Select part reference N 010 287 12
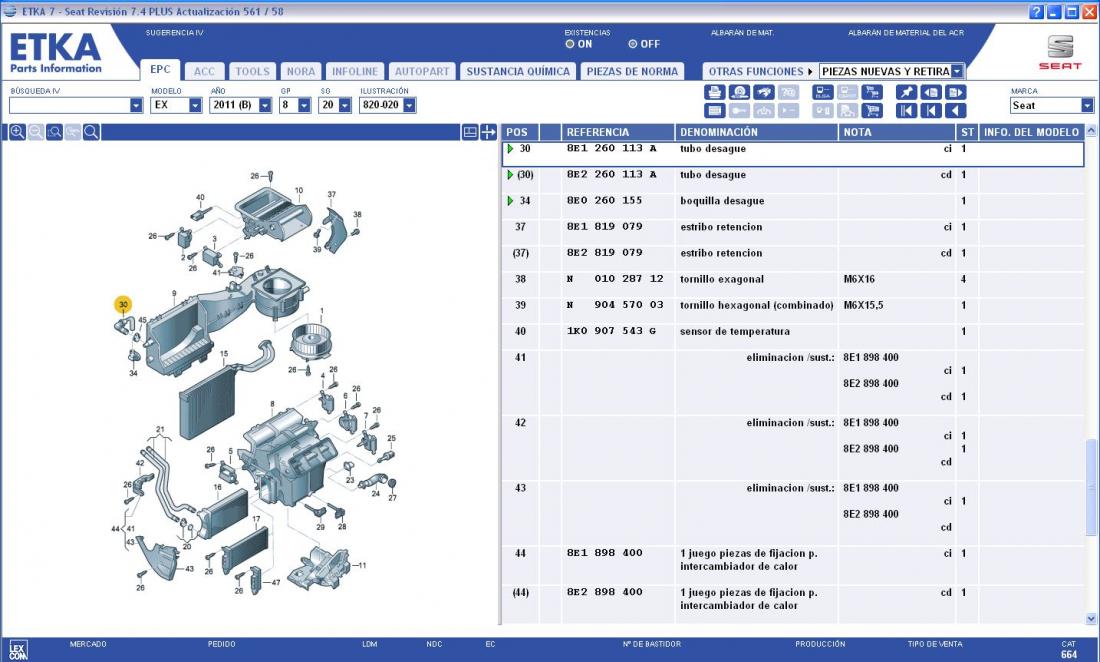 coord(615,279)
